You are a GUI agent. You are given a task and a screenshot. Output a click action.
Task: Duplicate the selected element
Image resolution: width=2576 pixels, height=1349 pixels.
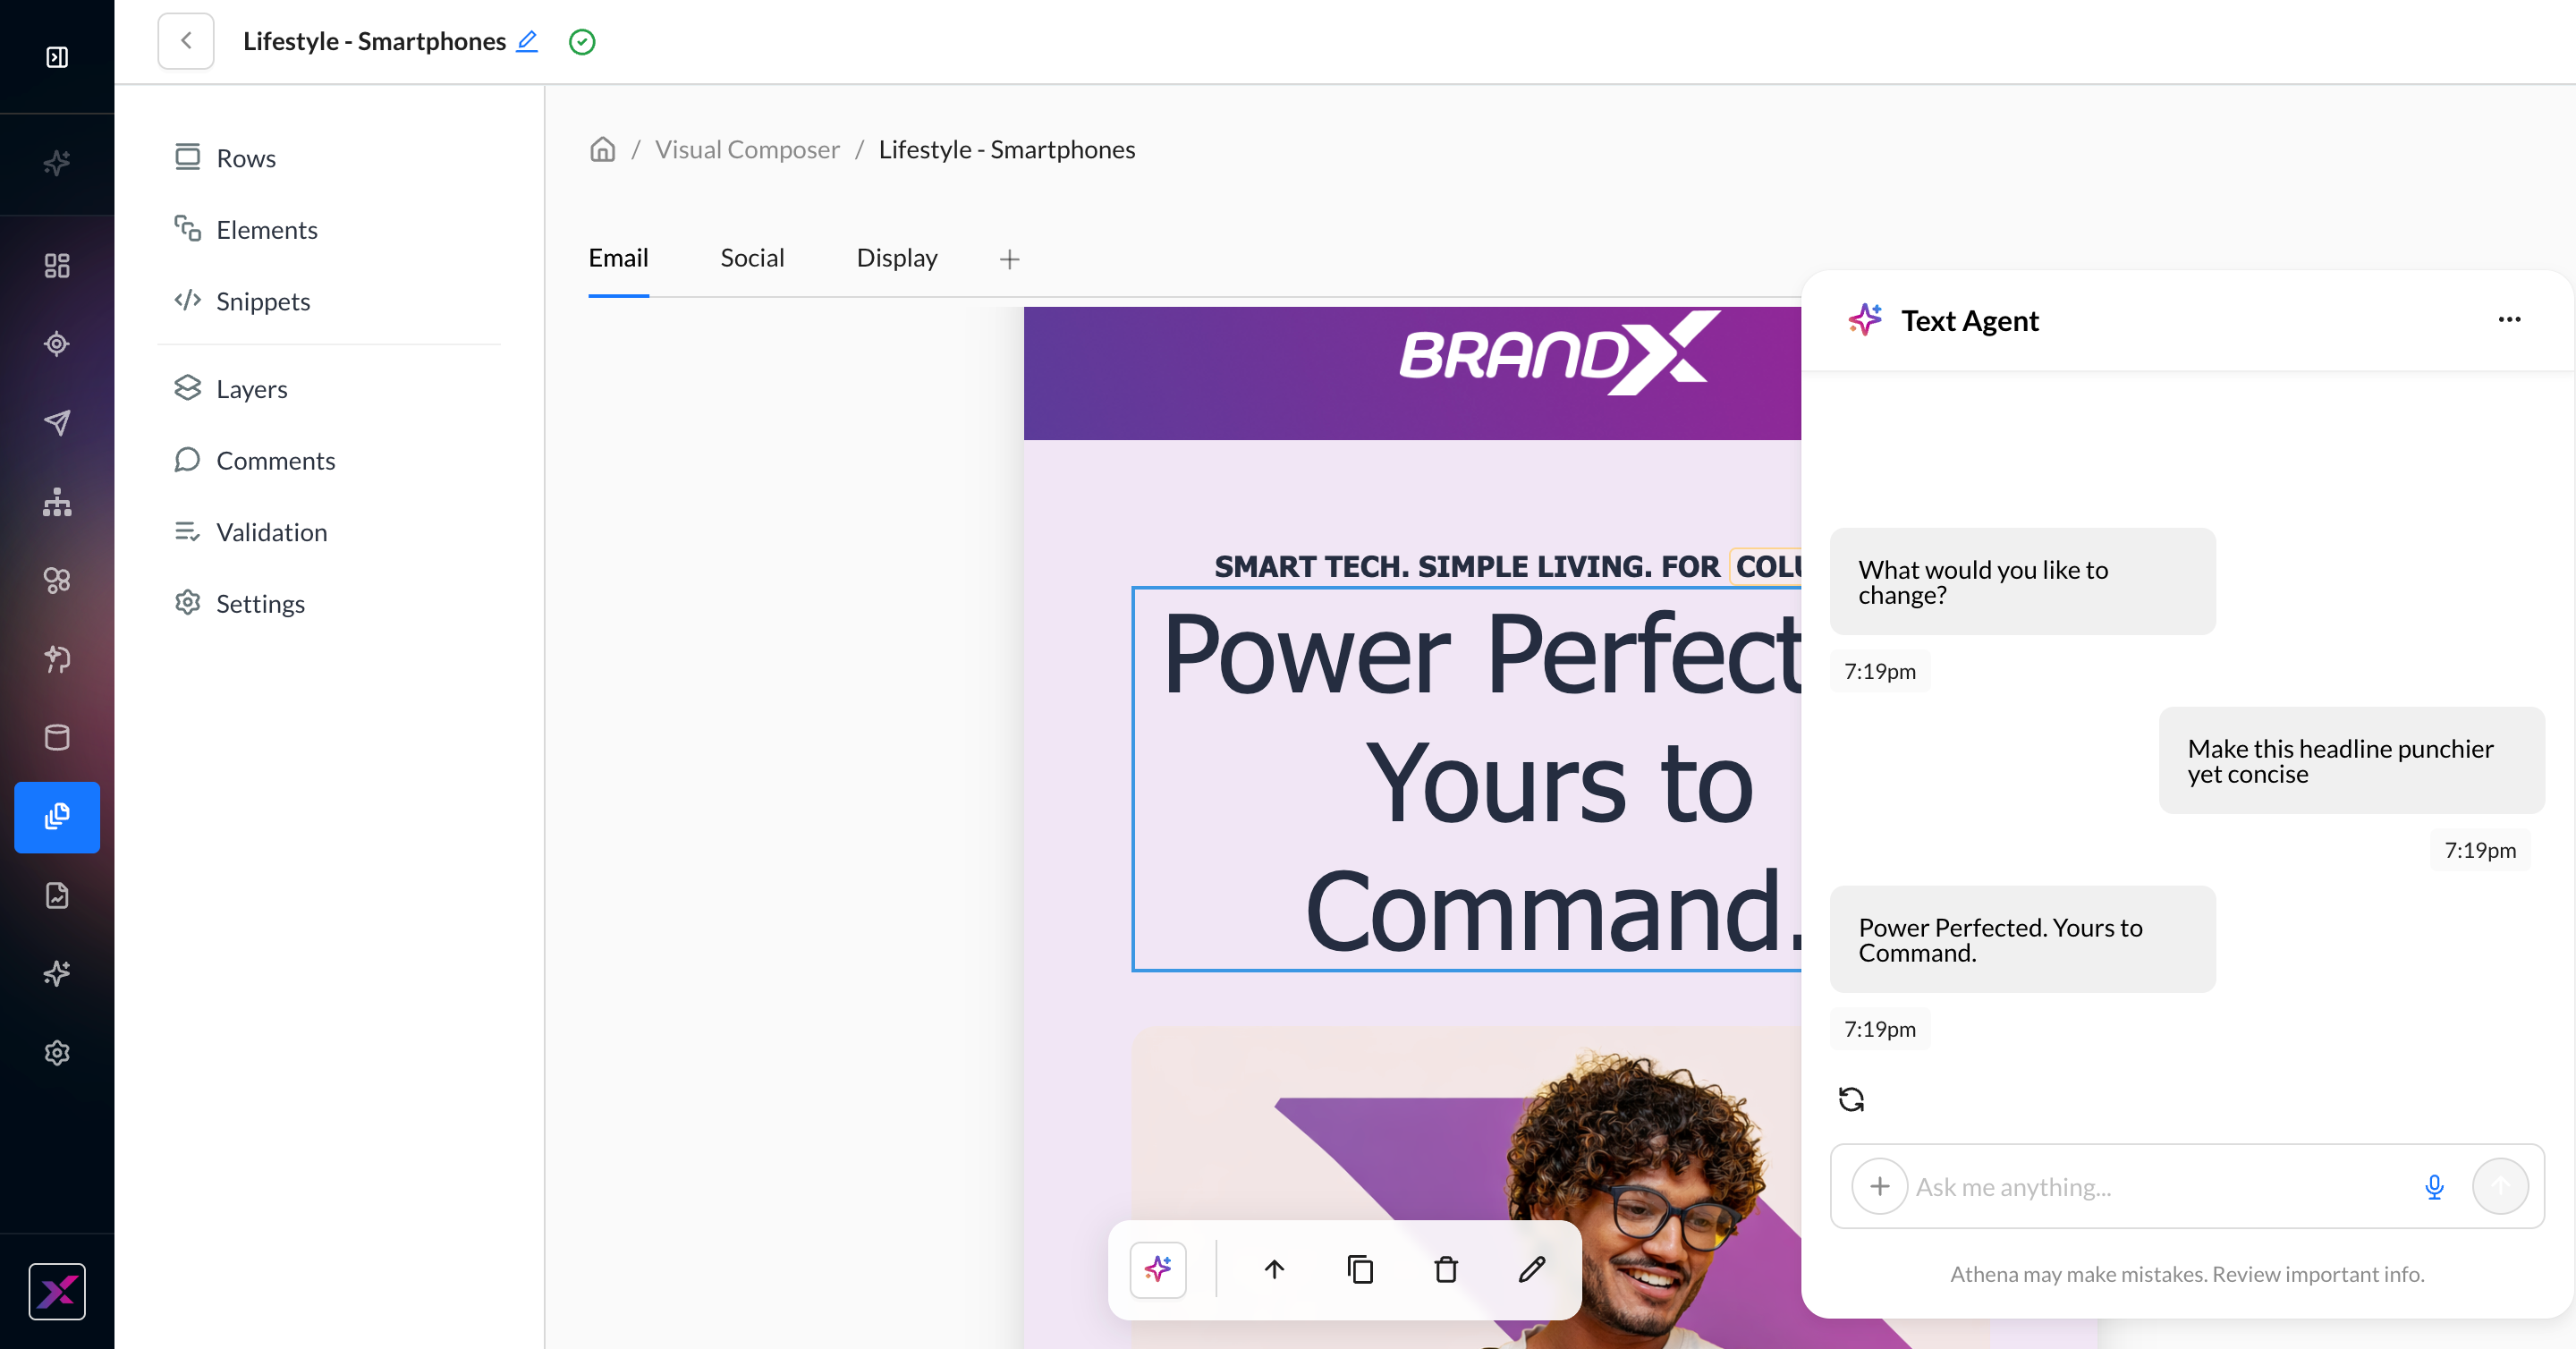click(1360, 1270)
